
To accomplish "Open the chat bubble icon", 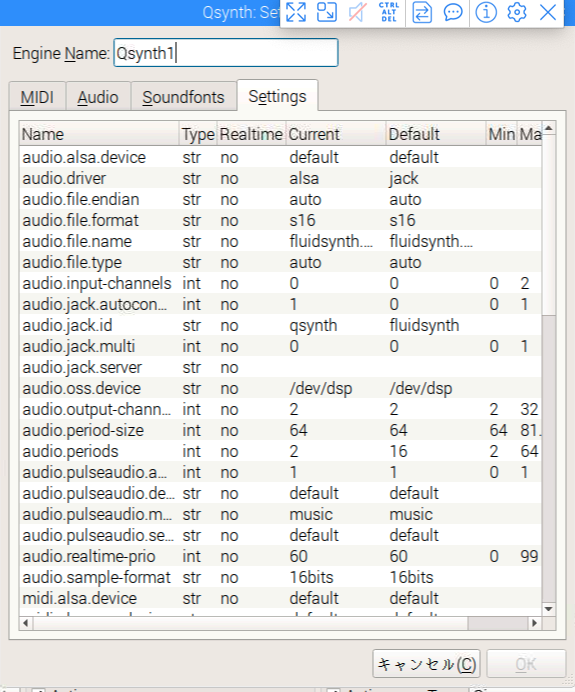I will [x=453, y=12].
